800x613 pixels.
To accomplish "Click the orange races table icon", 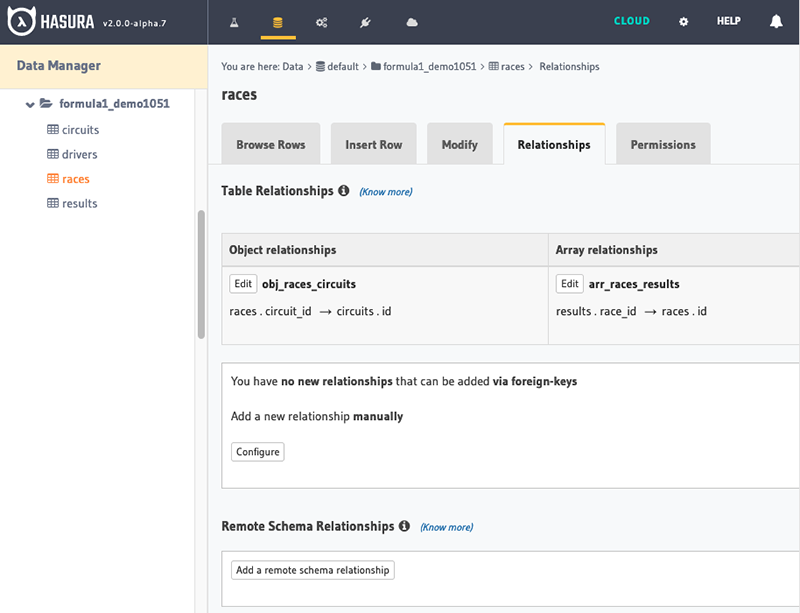I will click(x=53, y=178).
